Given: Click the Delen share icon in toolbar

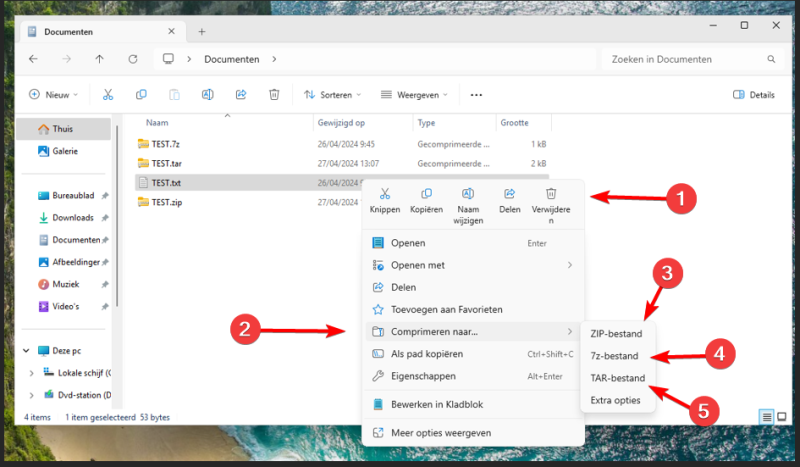Looking at the screenshot, I should point(241,95).
